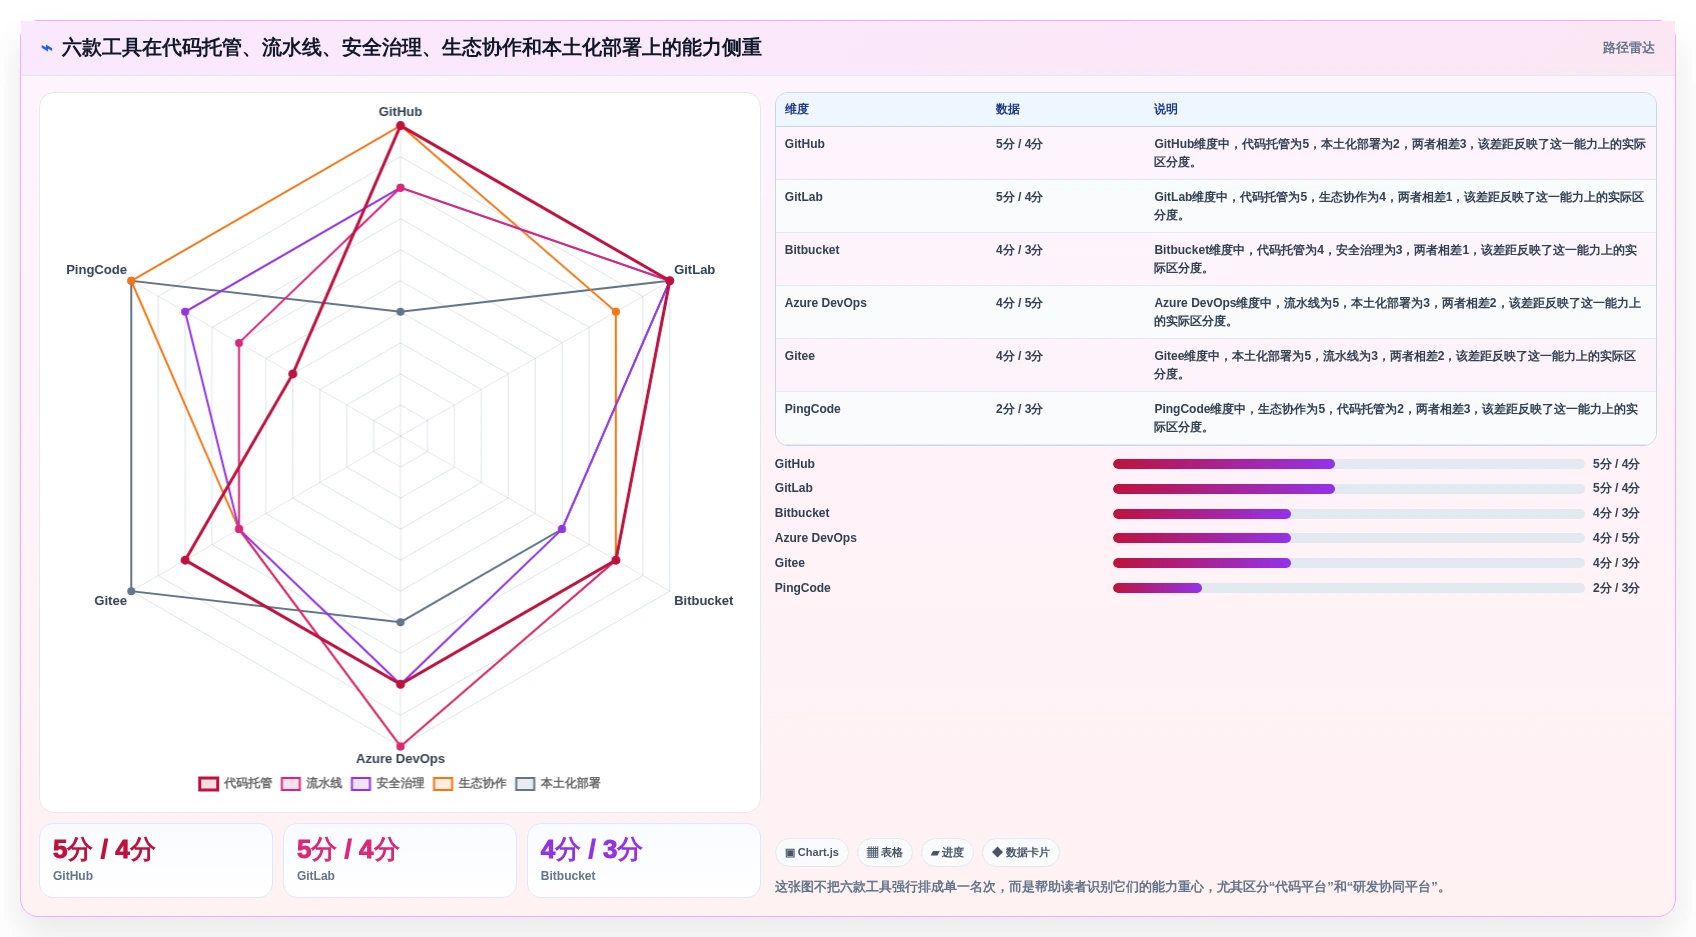Open the GitLab 5分 / 4分 summary card
Image resolution: width=1696 pixels, height=937 pixels.
(x=400, y=860)
